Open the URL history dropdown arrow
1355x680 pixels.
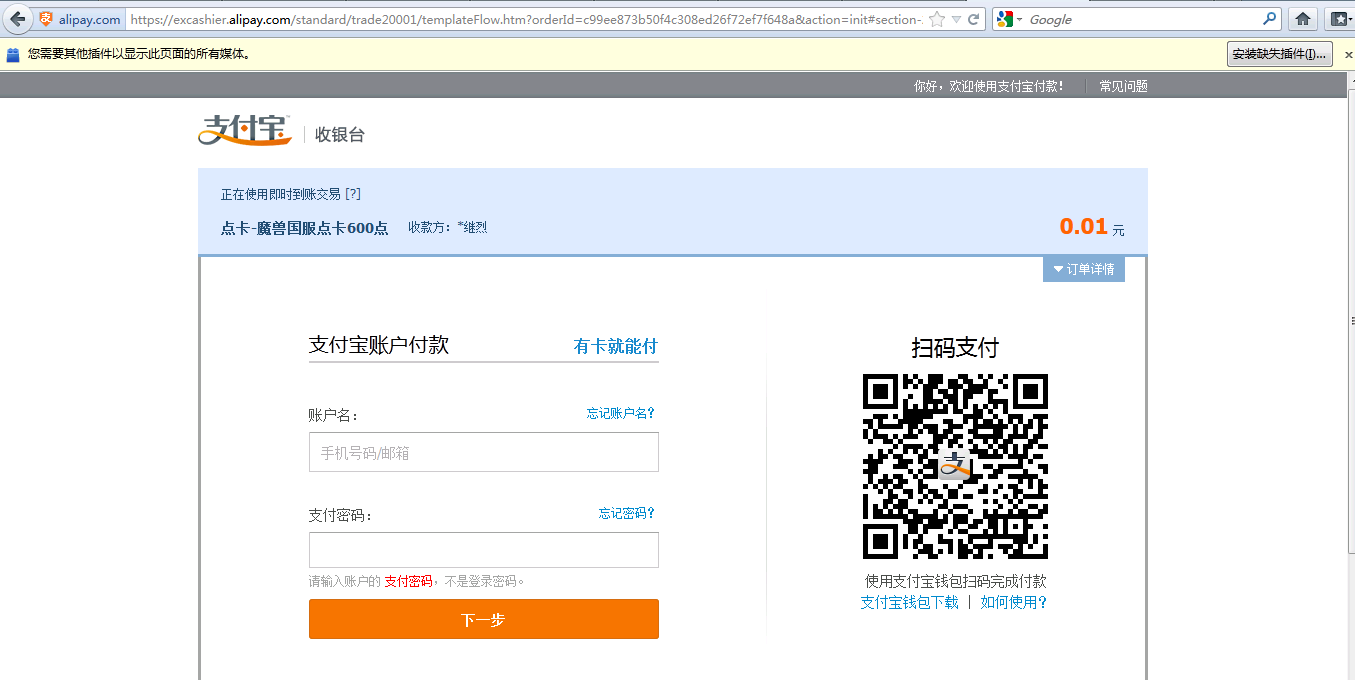[956, 19]
